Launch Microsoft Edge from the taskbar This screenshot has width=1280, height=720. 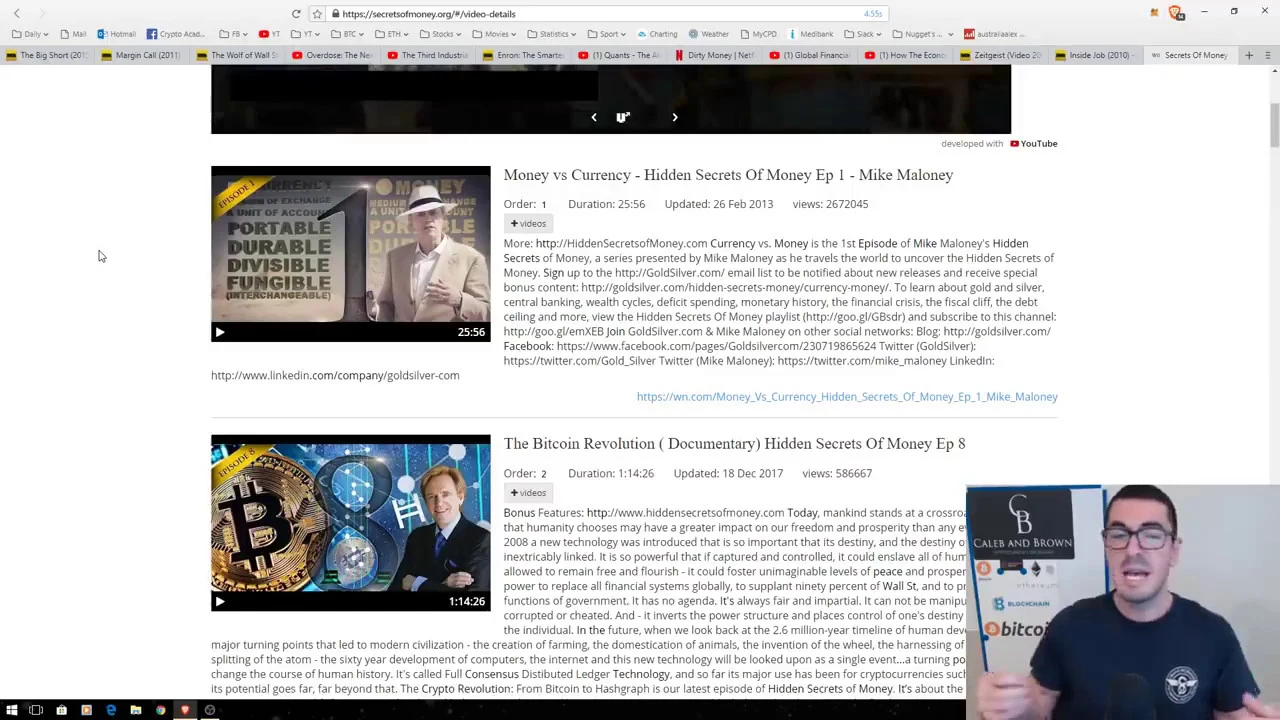111,710
